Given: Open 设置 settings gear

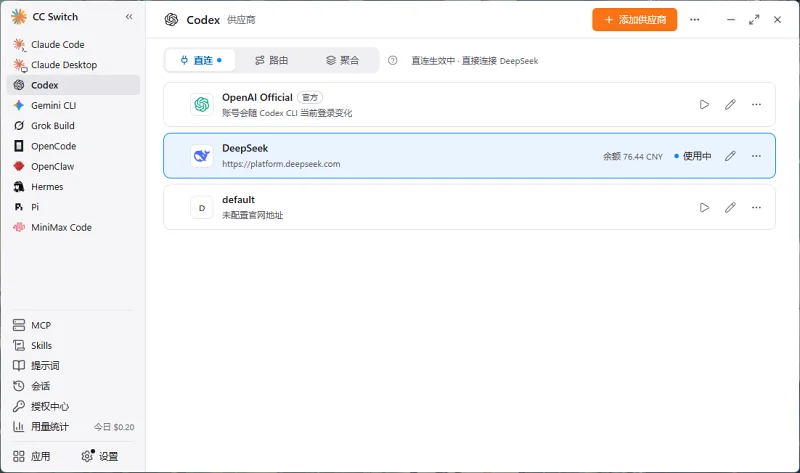Looking at the screenshot, I should tap(100, 456).
